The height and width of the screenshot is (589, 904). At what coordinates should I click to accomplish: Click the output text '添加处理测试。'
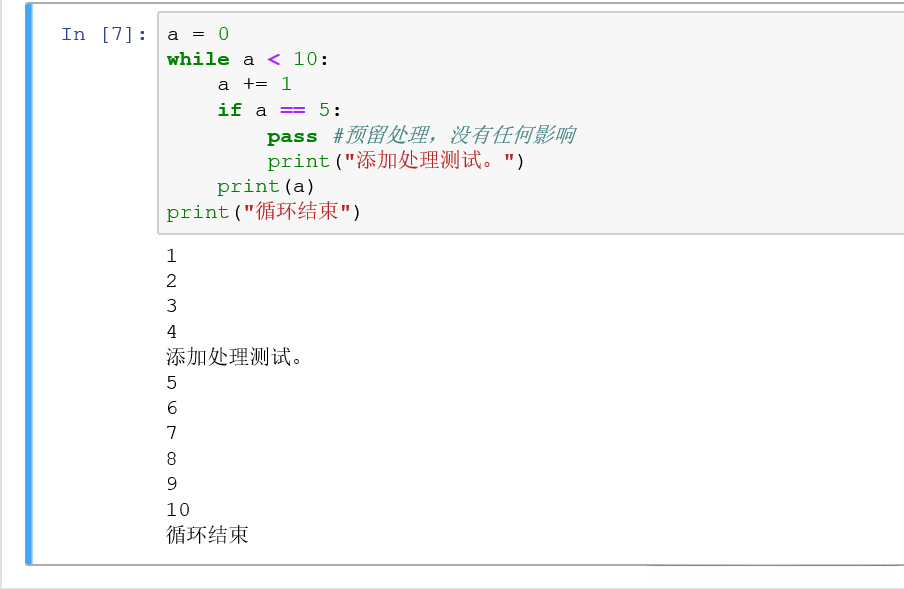234,357
